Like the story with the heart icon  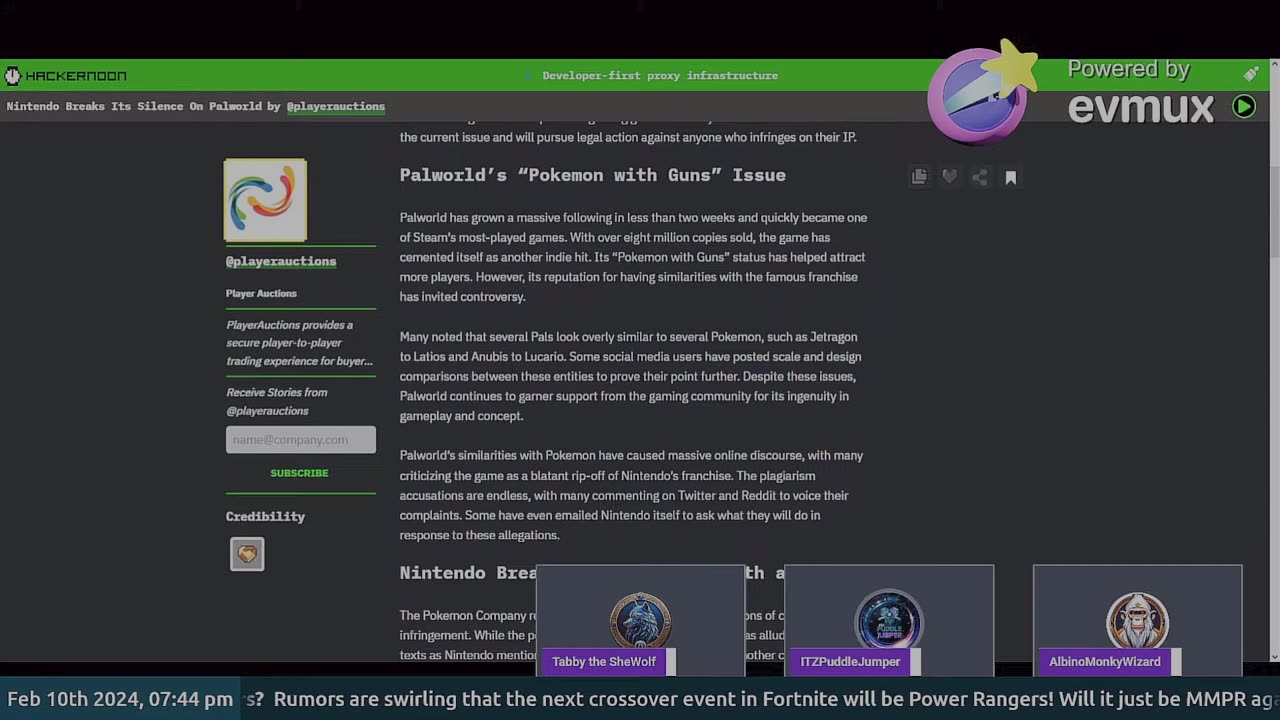pos(949,177)
